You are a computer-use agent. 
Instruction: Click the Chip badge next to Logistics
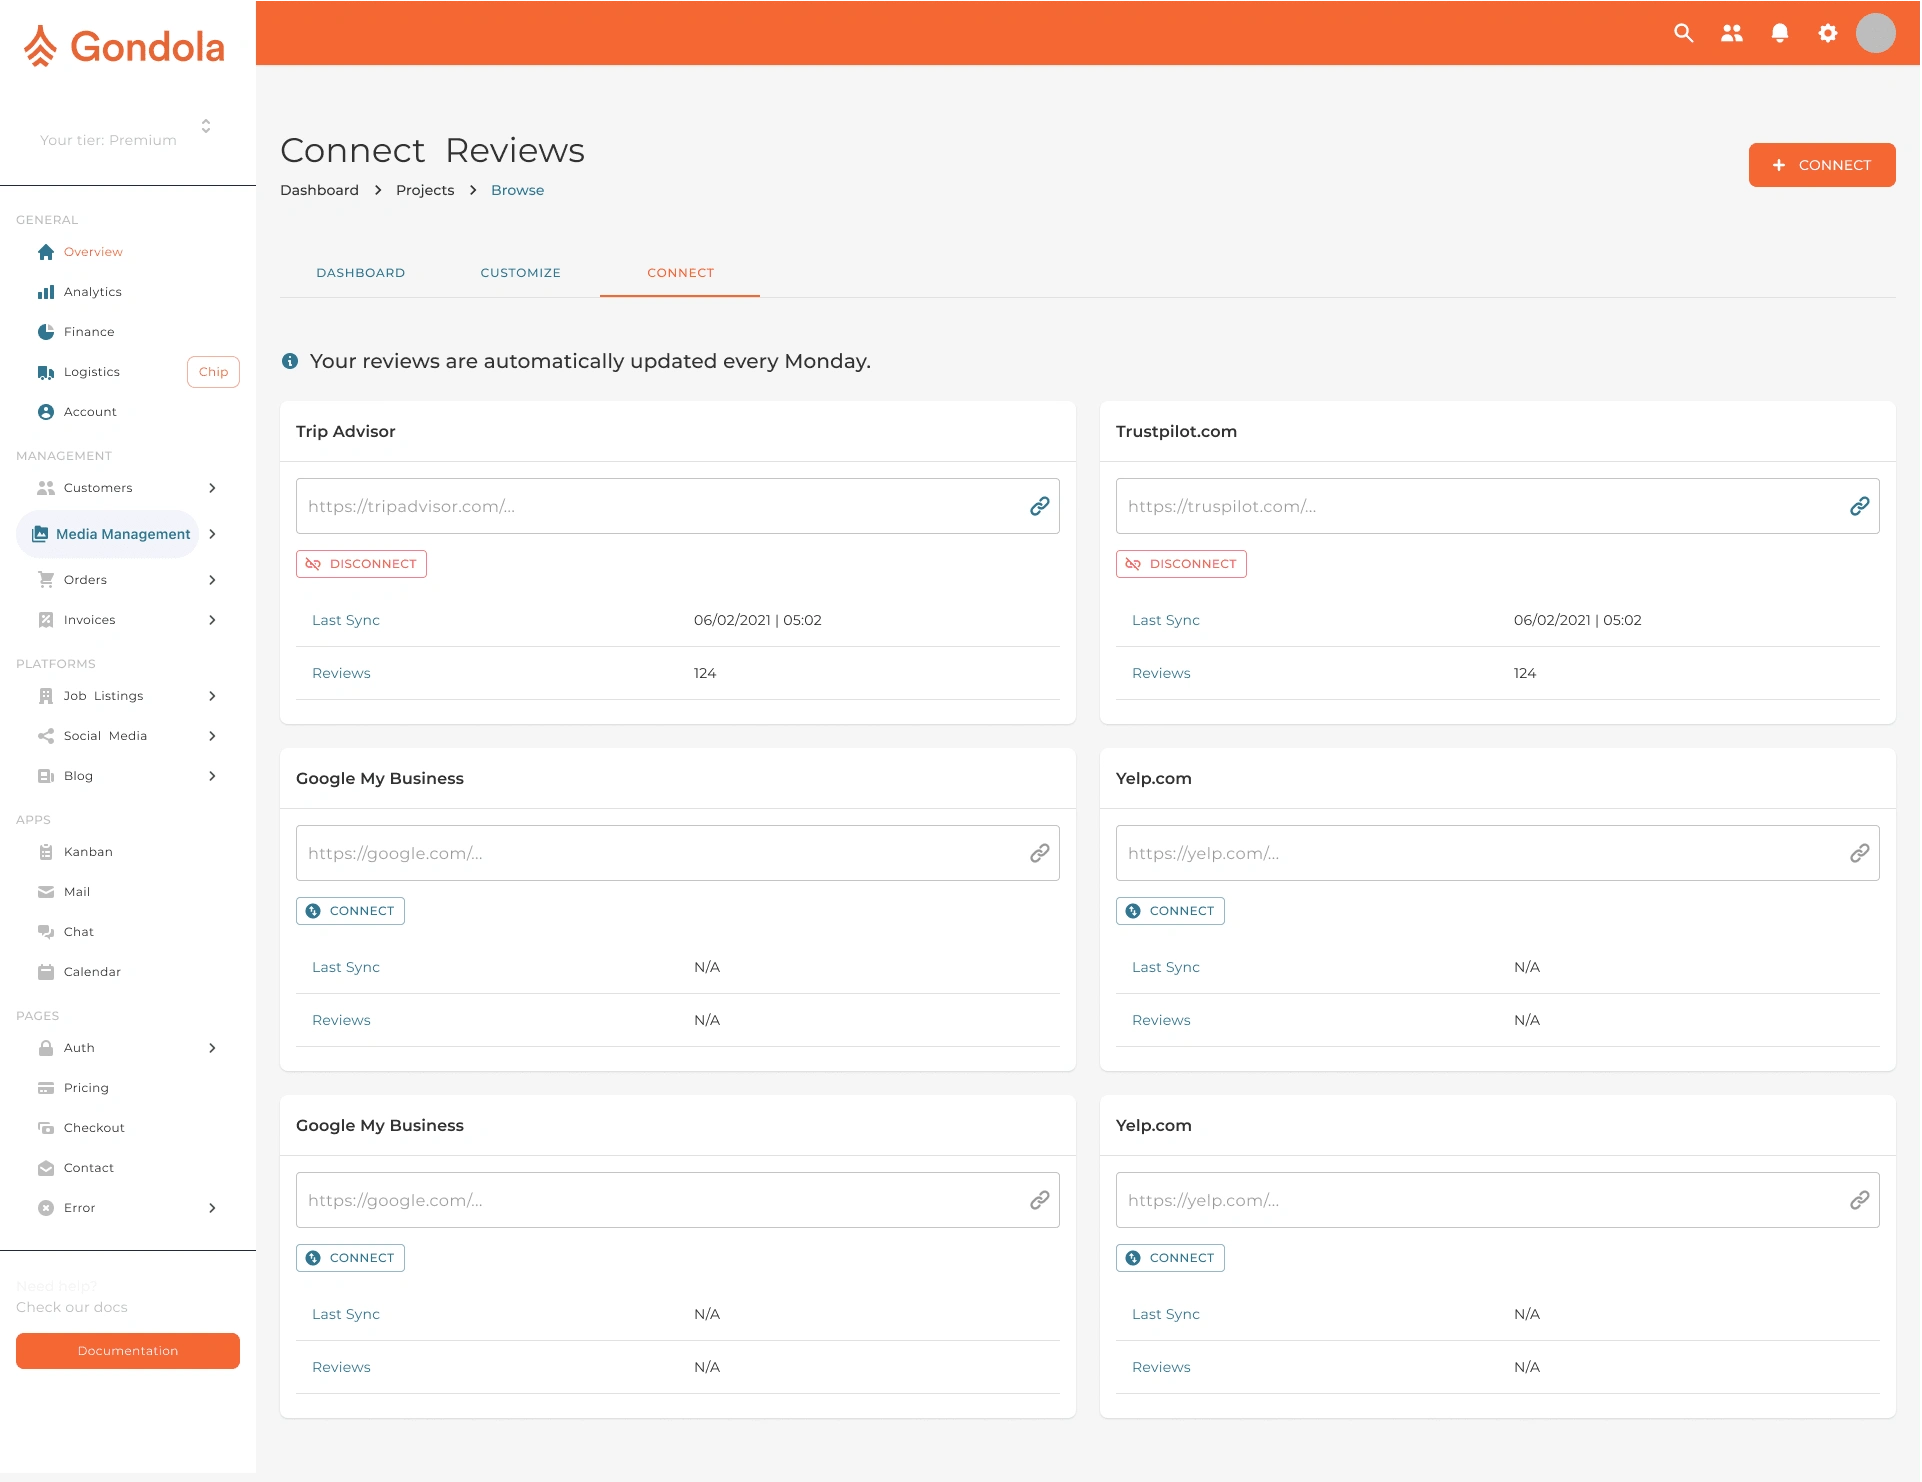click(x=213, y=372)
